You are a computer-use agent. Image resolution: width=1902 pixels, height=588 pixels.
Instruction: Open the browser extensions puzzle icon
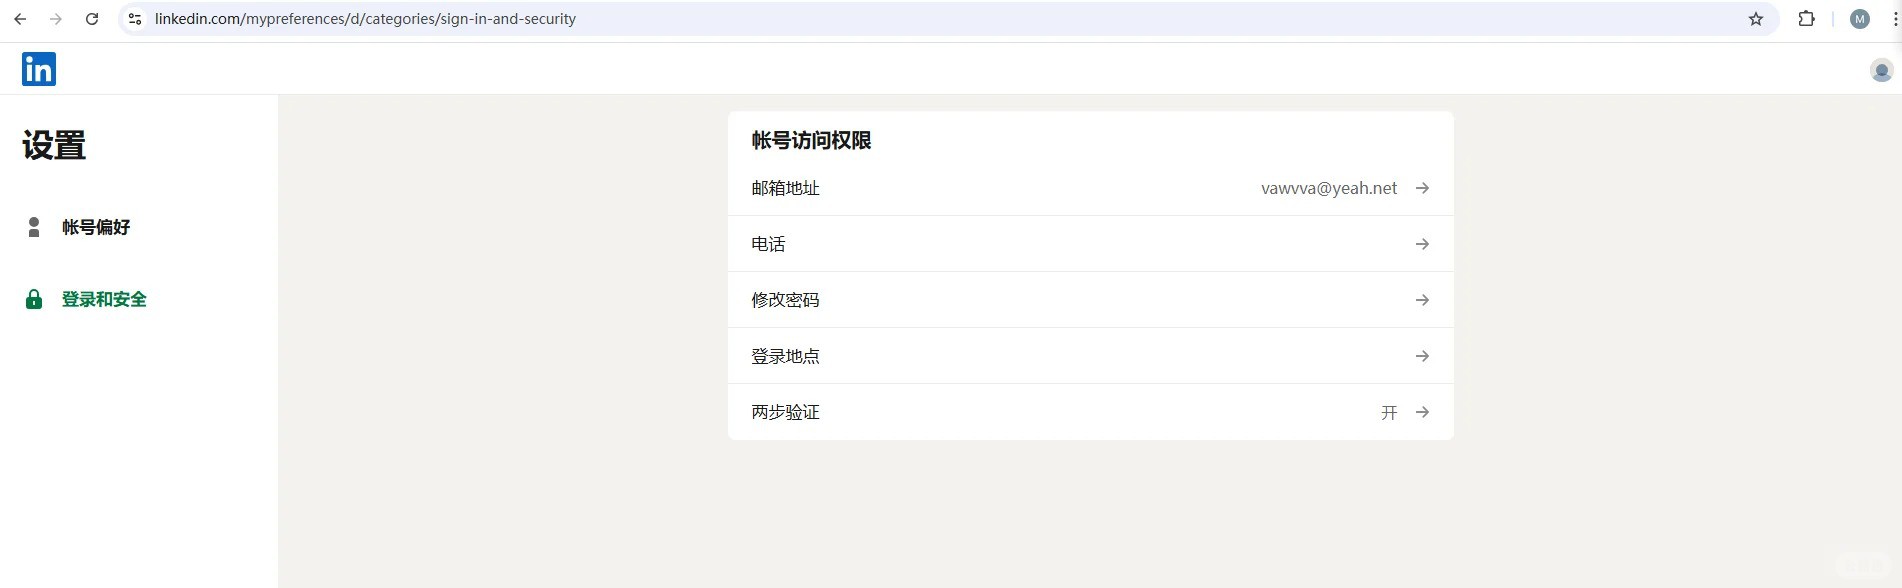tap(1806, 19)
